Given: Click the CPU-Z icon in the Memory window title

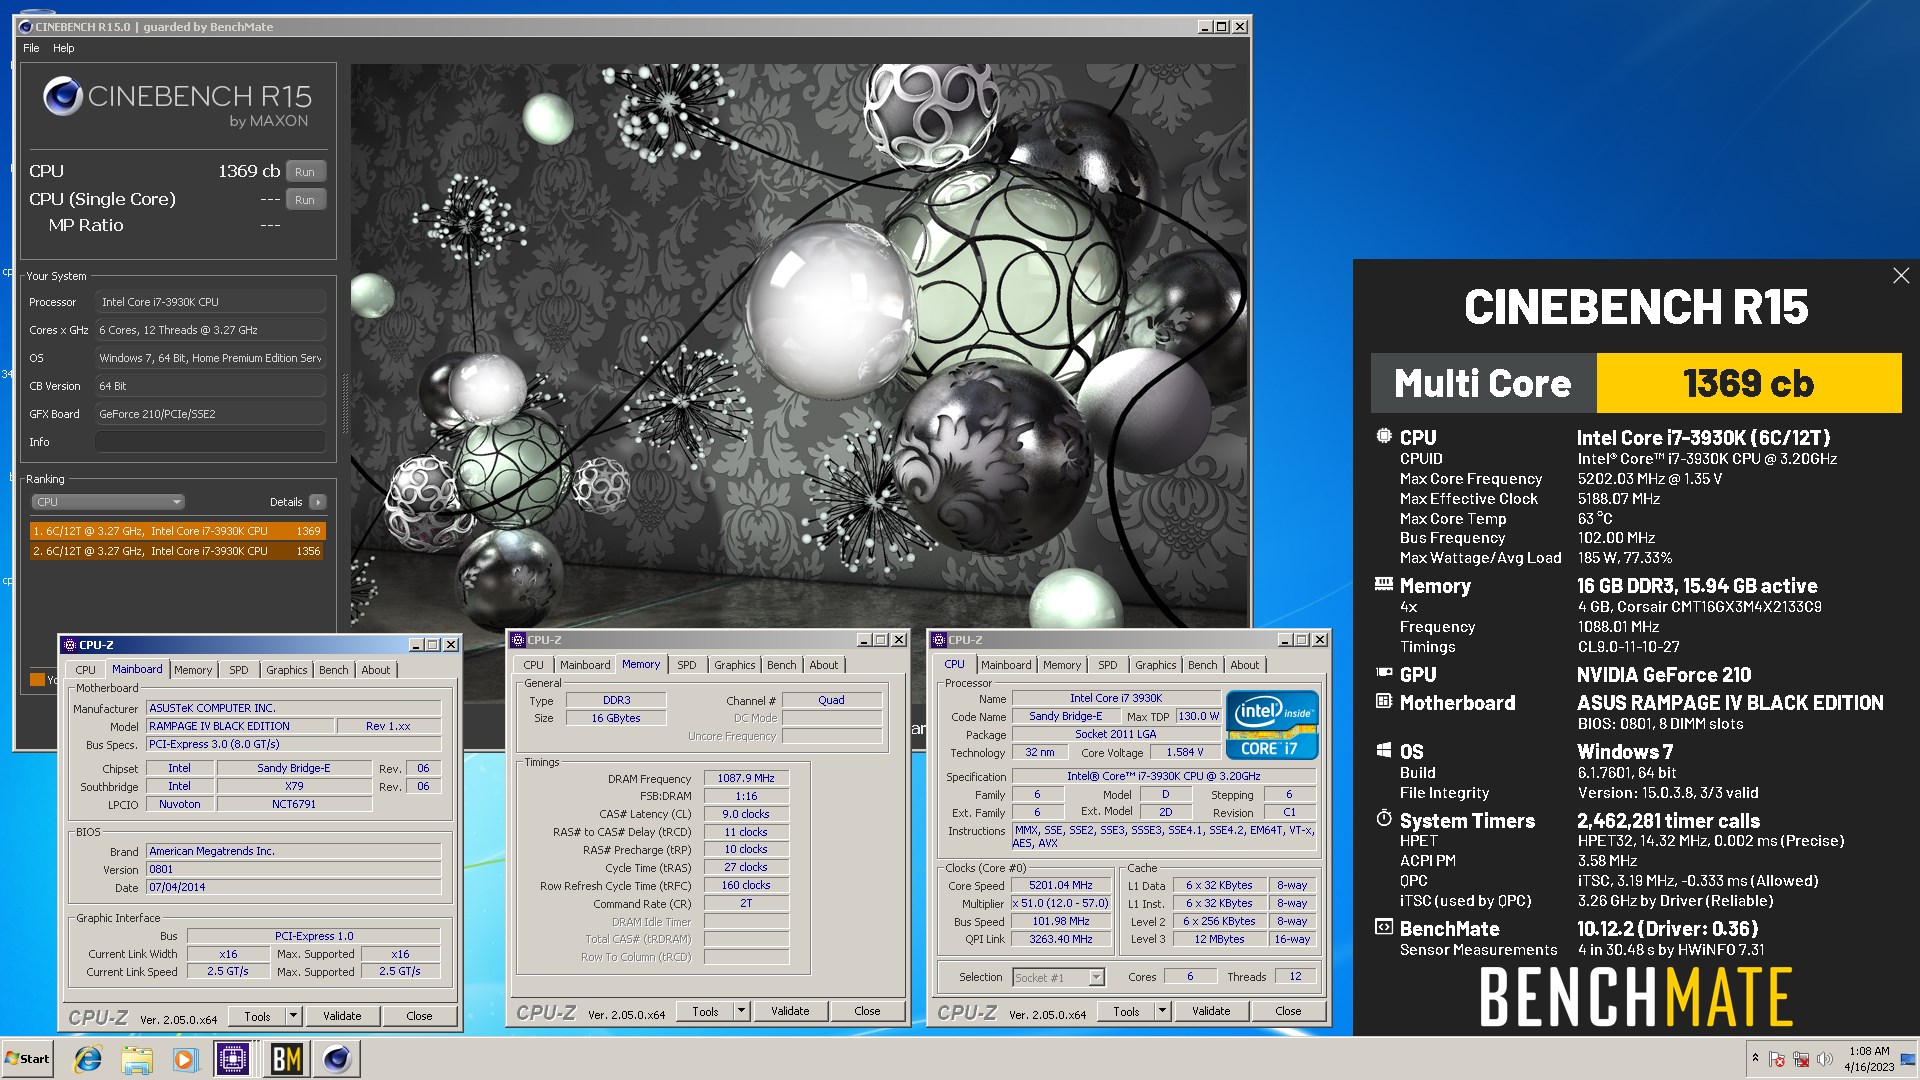Looking at the screenshot, I should [x=518, y=640].
